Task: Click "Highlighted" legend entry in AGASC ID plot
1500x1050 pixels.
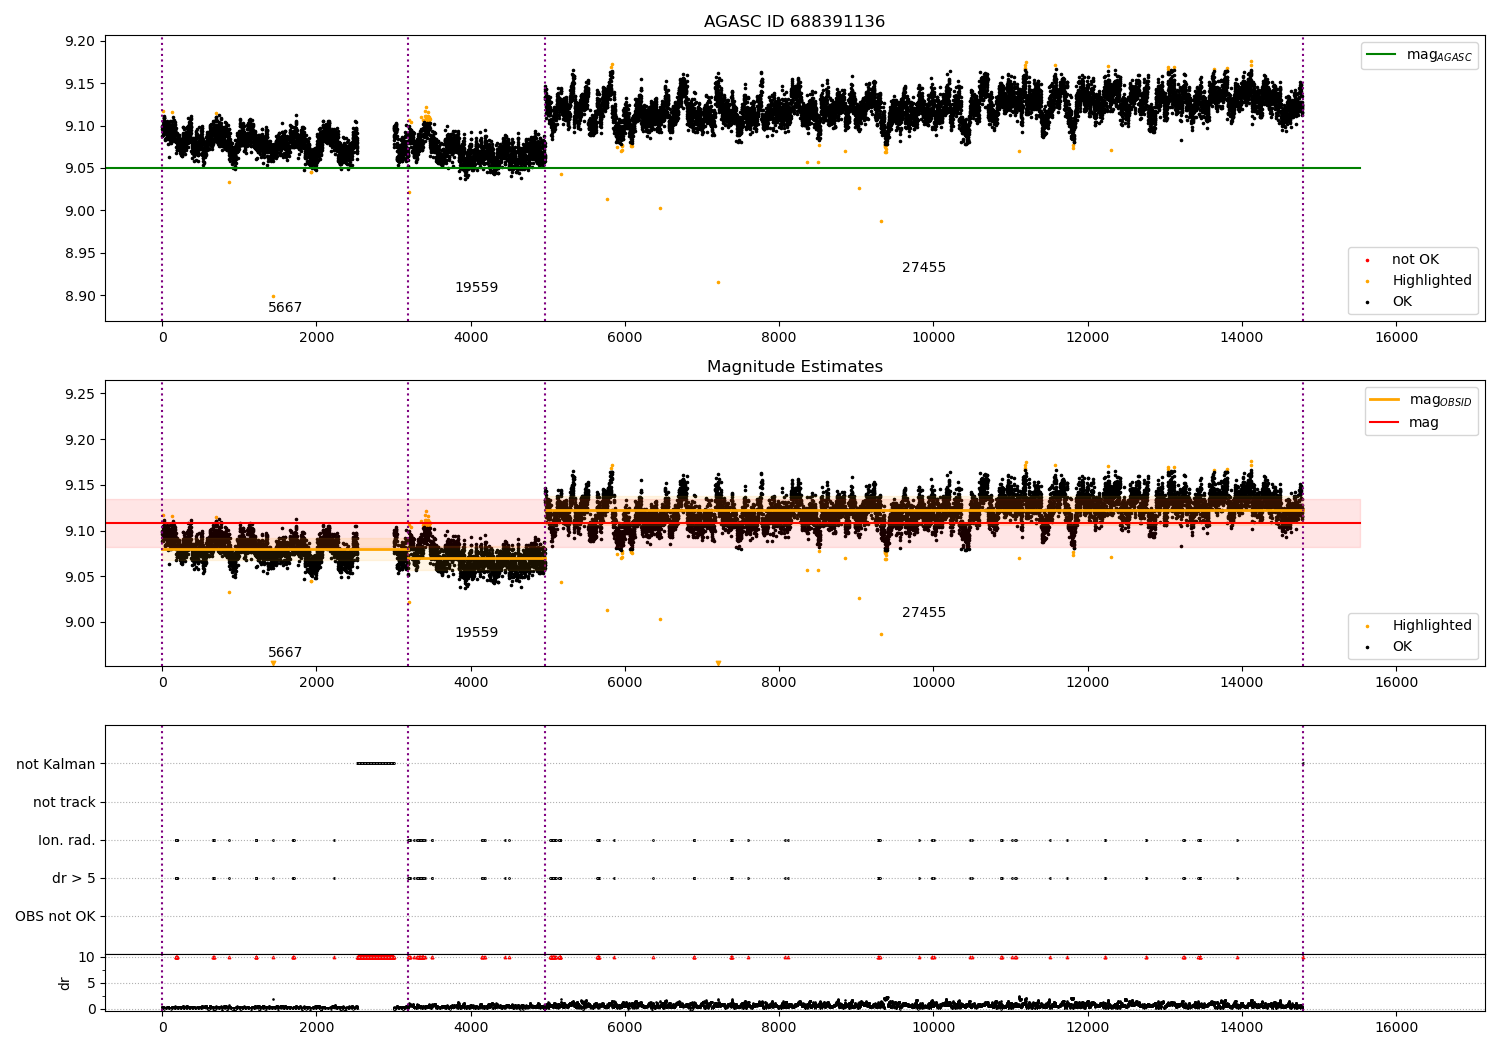Action: (x=1432, y=281)
